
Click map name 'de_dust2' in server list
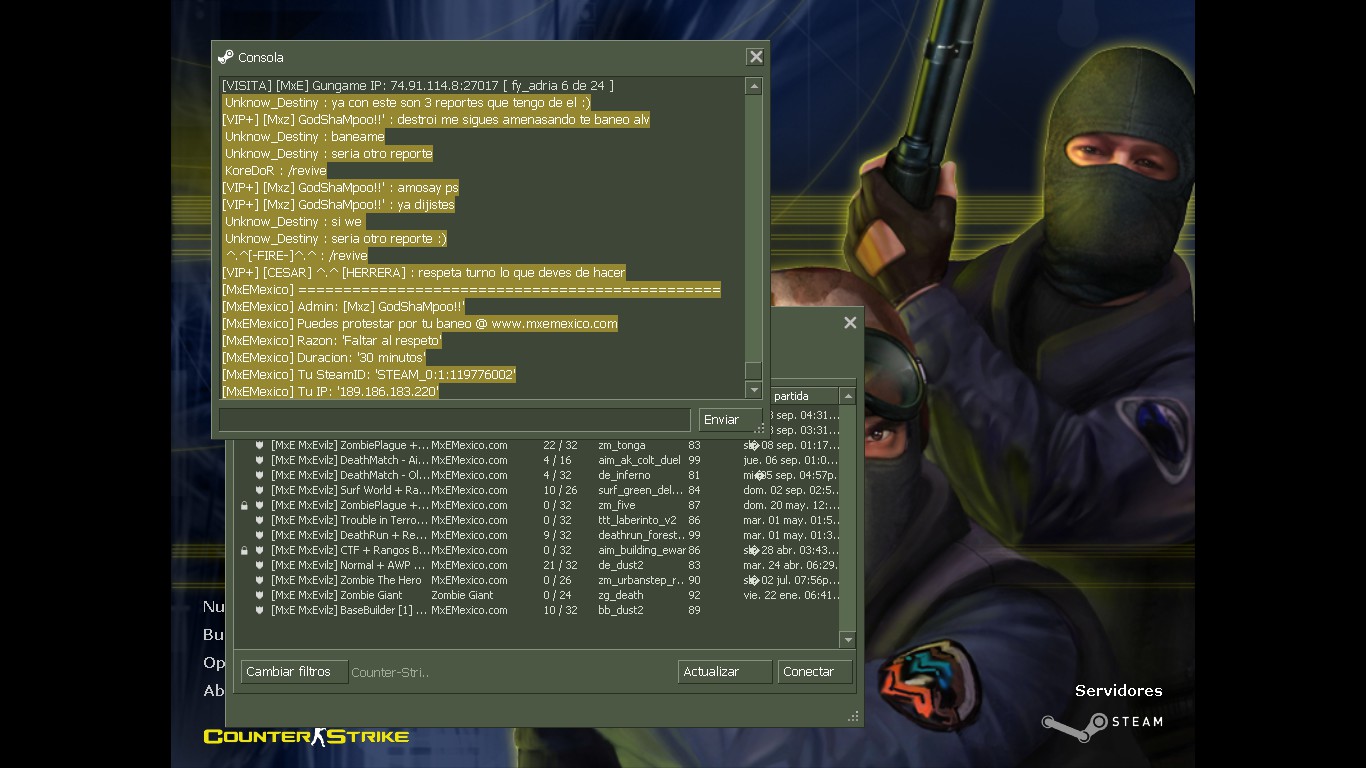620,565
